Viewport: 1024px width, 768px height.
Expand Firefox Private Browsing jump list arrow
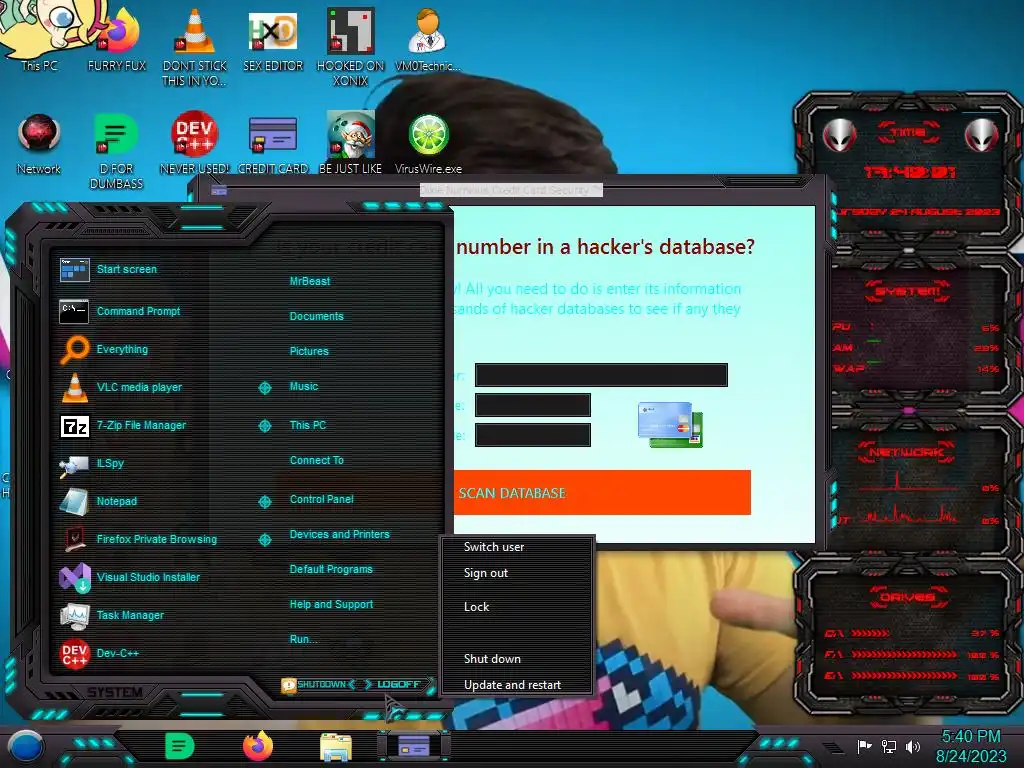click(264, 539)
